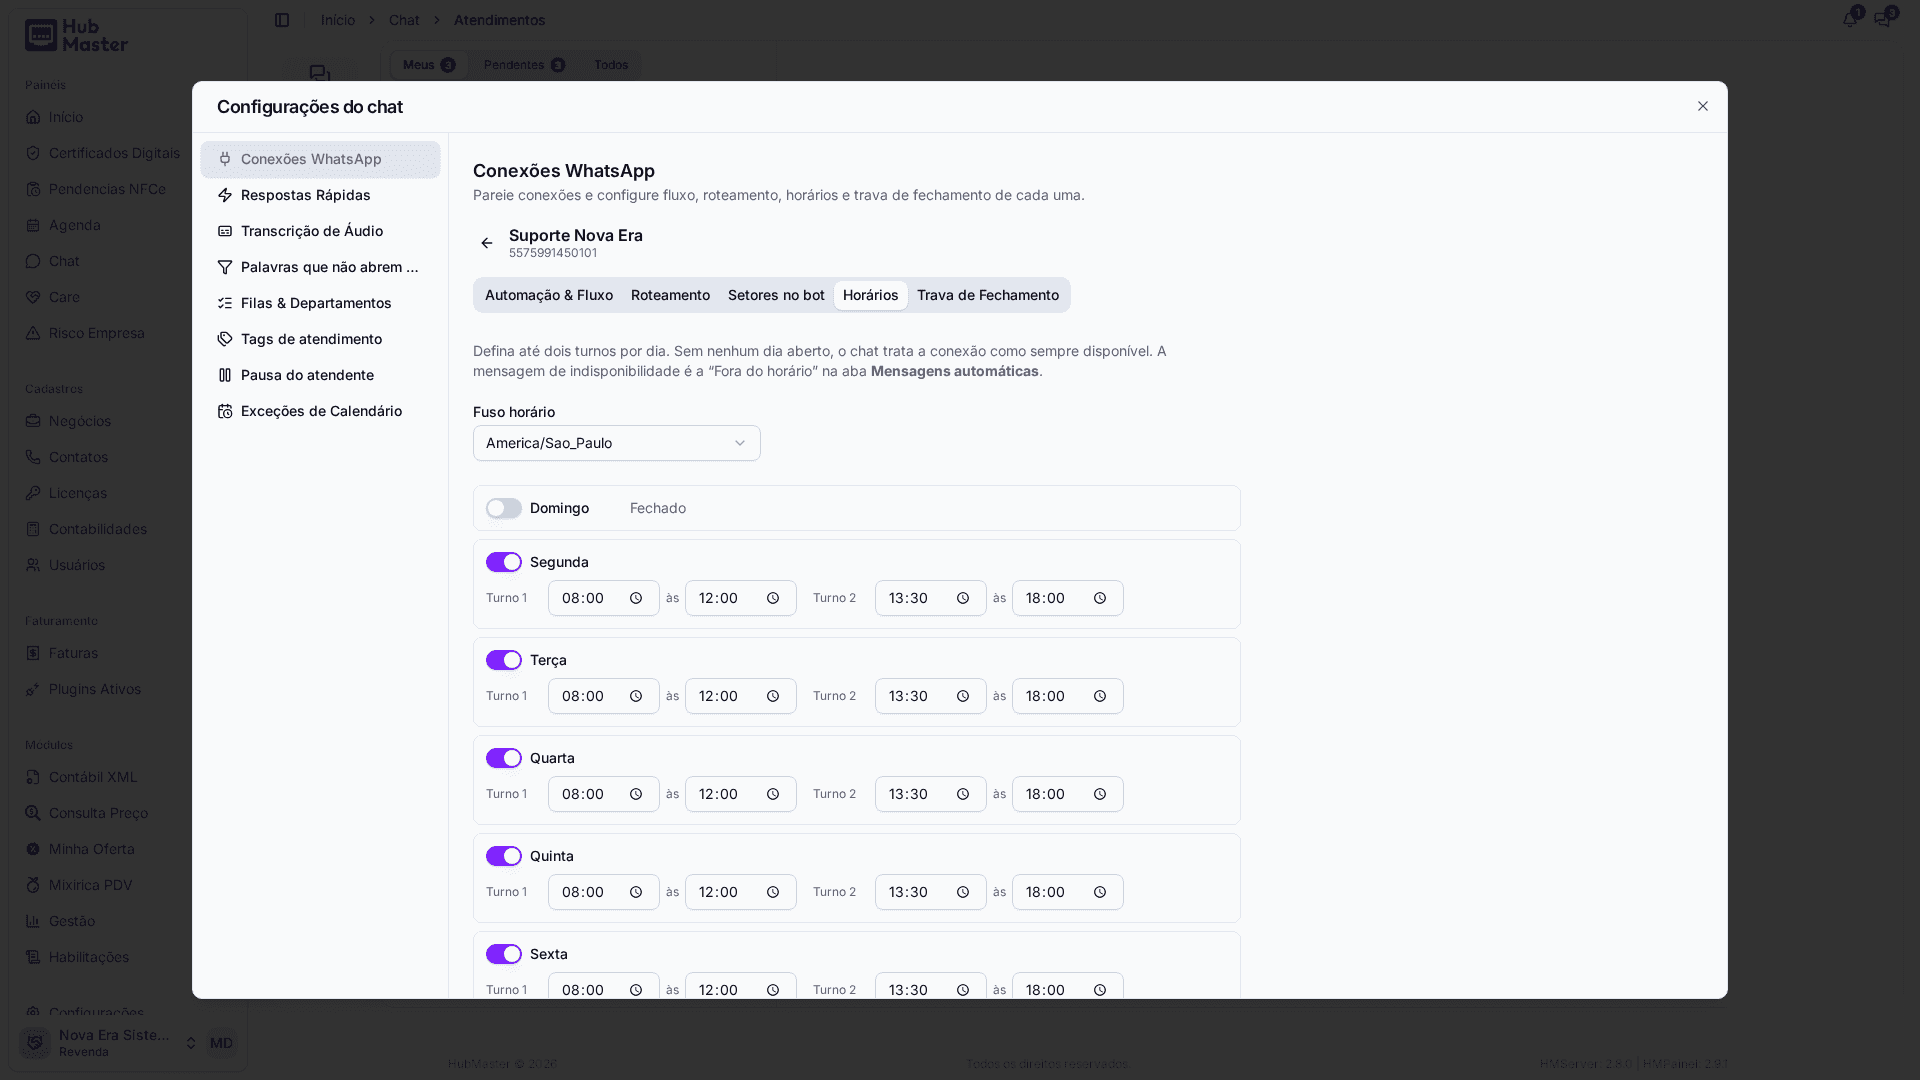Open clock picker for Terça Turno 2 end
Screen dimensions: 1920x1080
pos(1100,696)
